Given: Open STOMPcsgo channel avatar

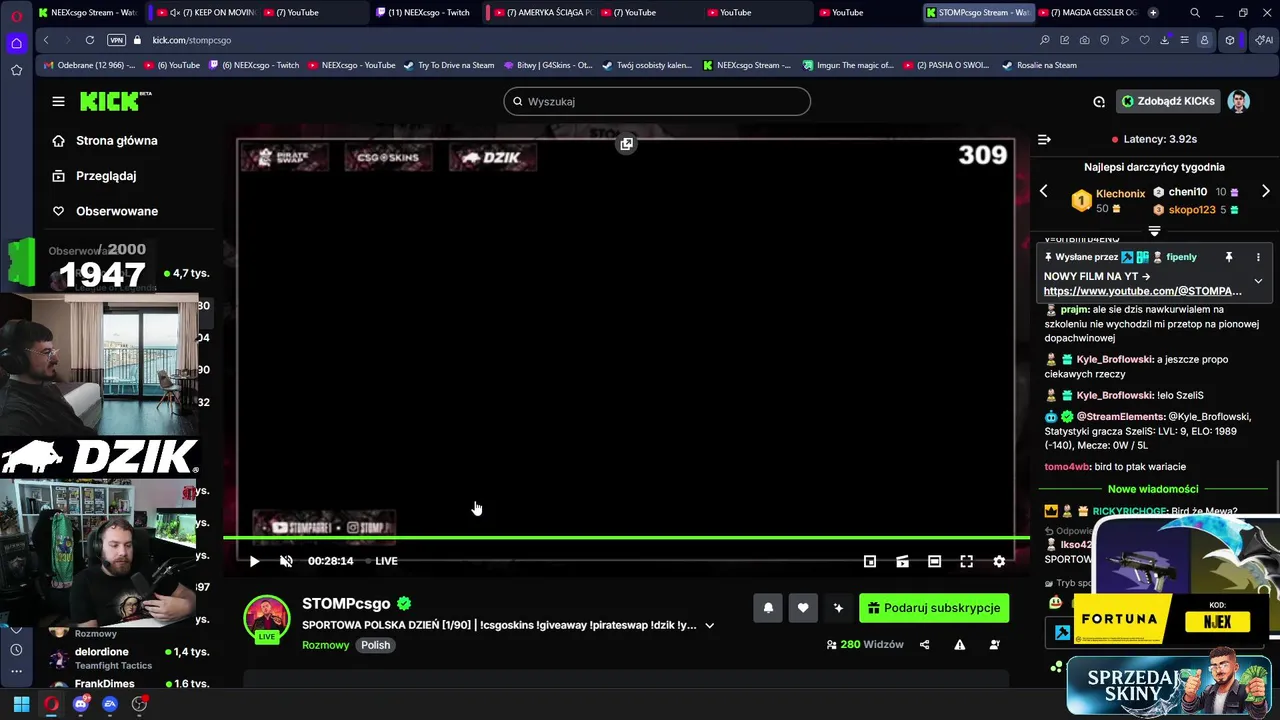Looking at the screenshot, I should [267, 618].
